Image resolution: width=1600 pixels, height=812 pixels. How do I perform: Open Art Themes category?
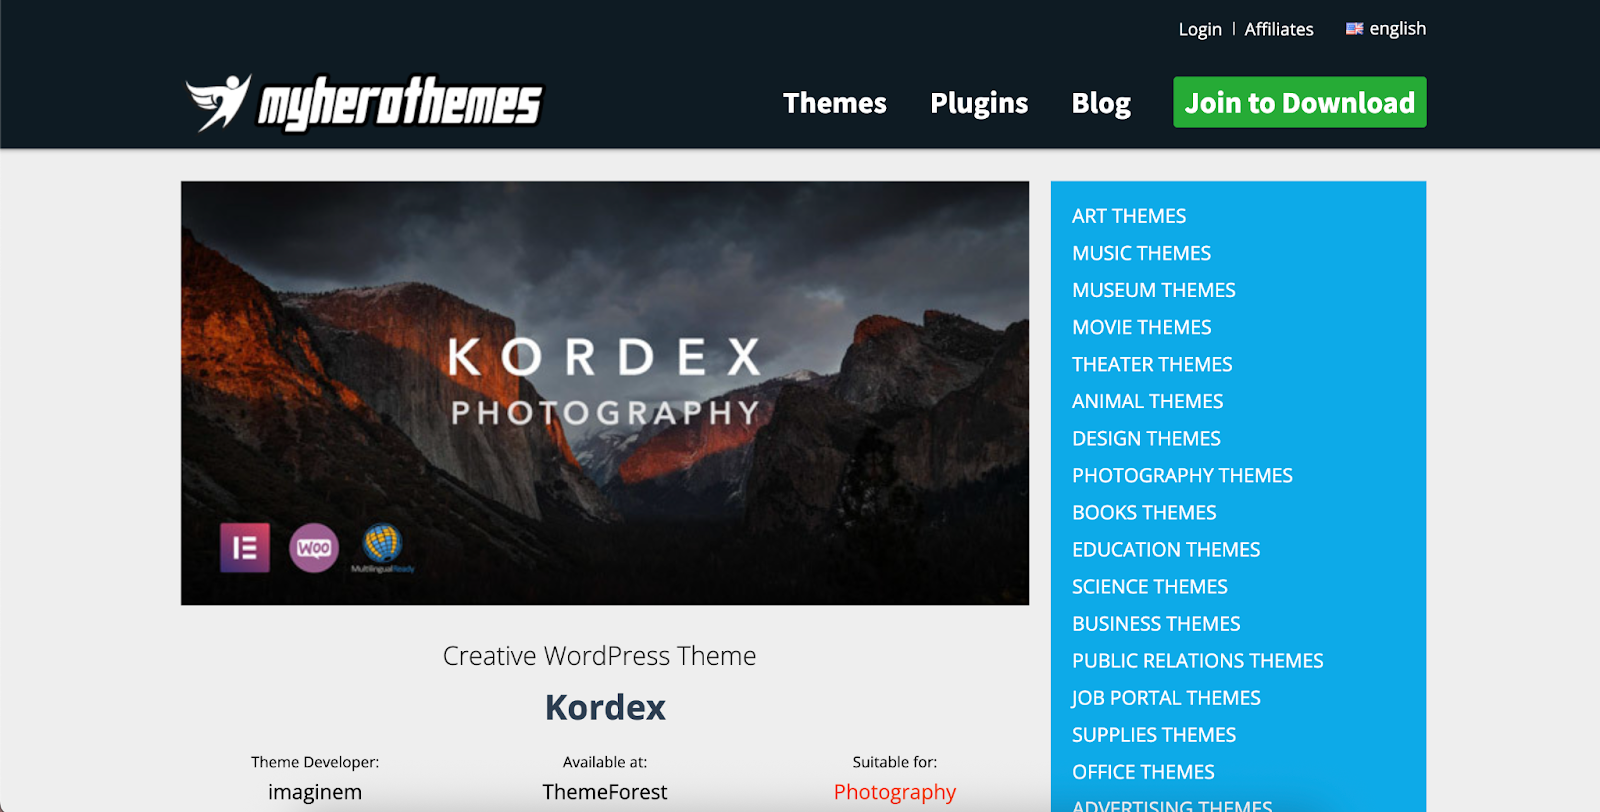(1129, 216)
